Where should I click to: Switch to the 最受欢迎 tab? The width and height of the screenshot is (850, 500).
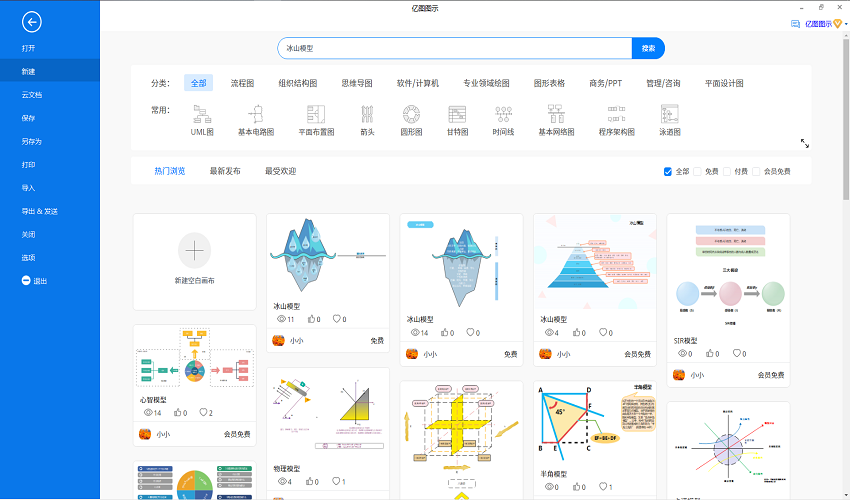click(x=280, y=171)
